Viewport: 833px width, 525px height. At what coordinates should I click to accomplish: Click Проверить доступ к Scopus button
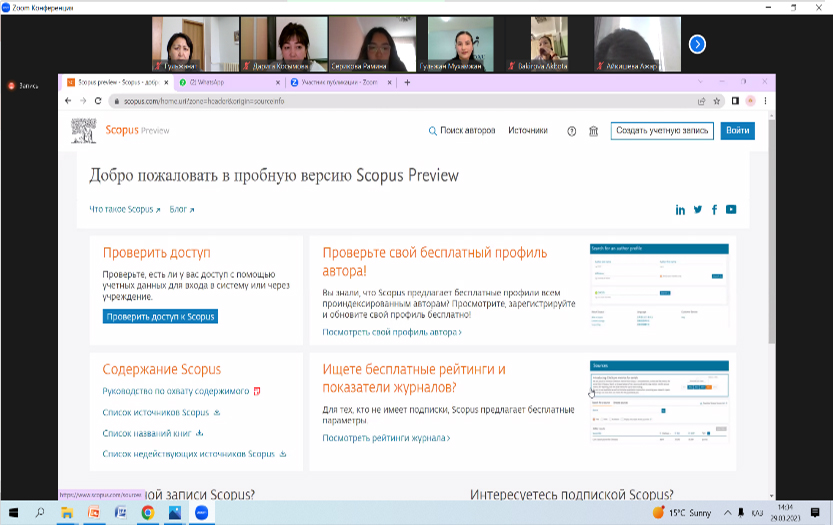coord(159,316)
